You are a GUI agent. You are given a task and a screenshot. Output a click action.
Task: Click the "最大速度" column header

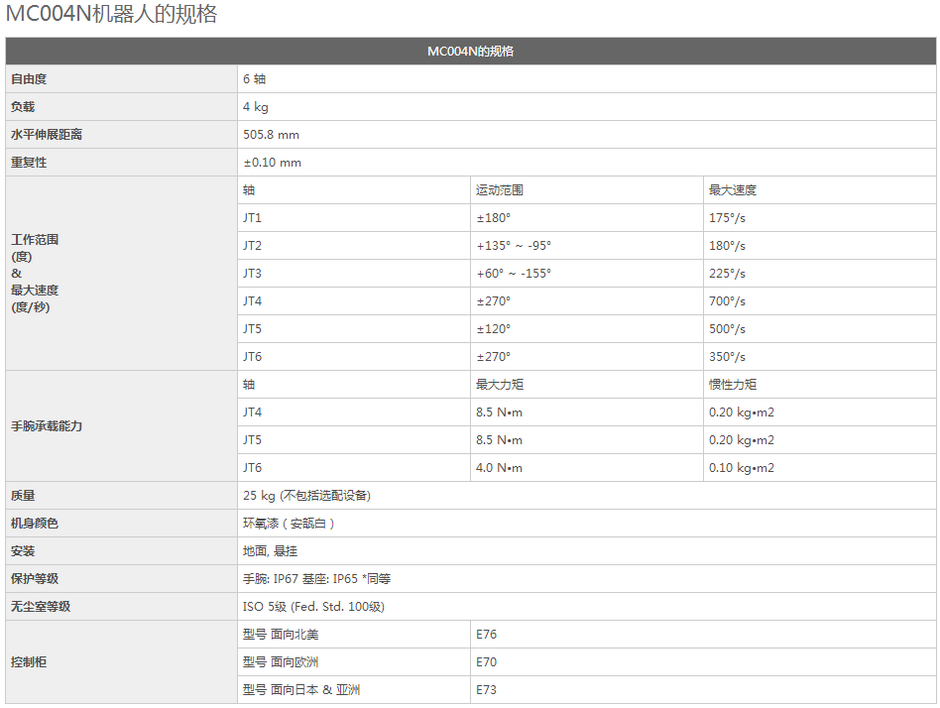[x=733, y=190]
